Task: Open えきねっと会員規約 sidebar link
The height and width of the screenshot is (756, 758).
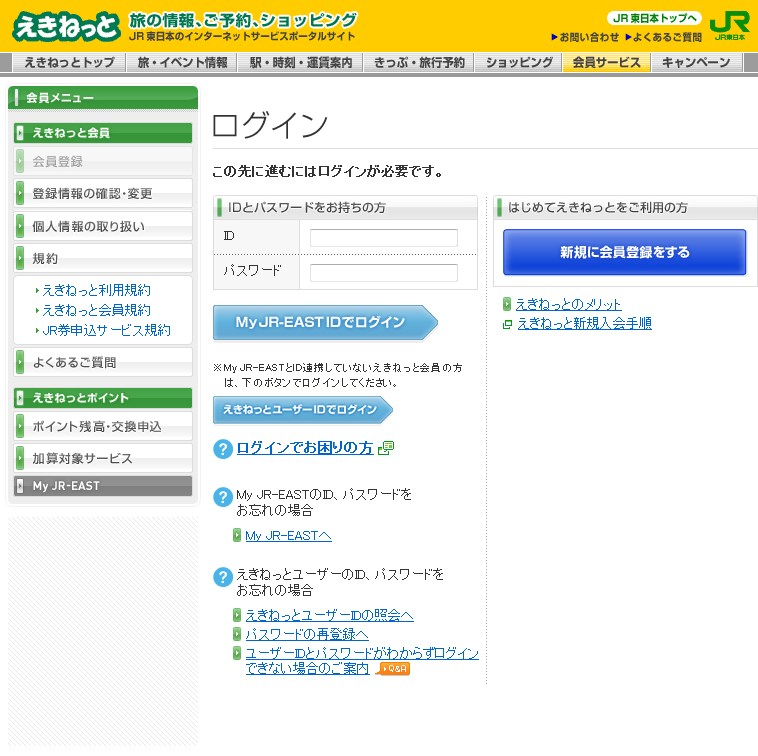Action: (x=96, y=310)
